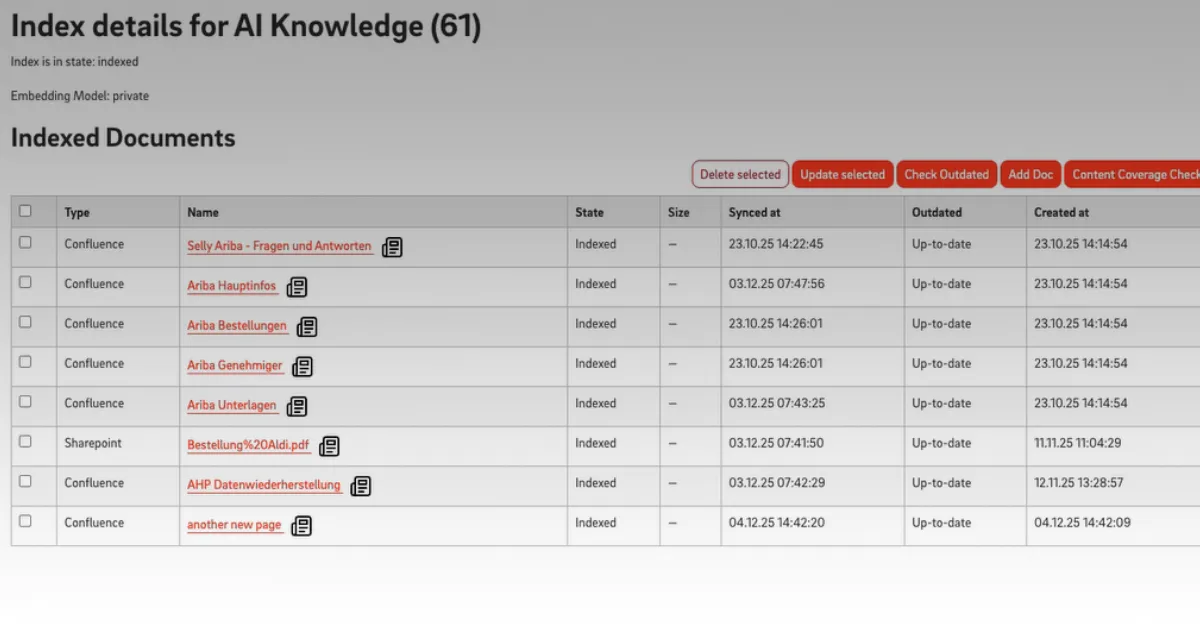Click the Update selected button
Viewport: 1200px width, 630px height.
[842, 174]
